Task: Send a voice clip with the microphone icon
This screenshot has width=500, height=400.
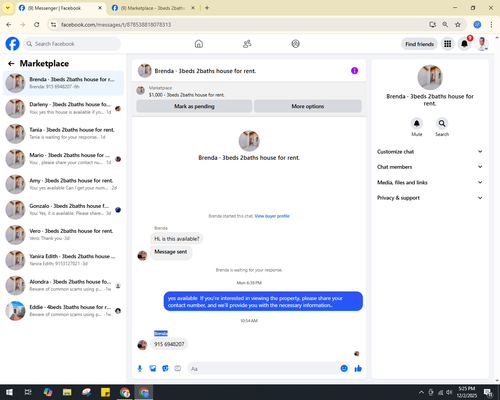Action: tap(140, 368)
